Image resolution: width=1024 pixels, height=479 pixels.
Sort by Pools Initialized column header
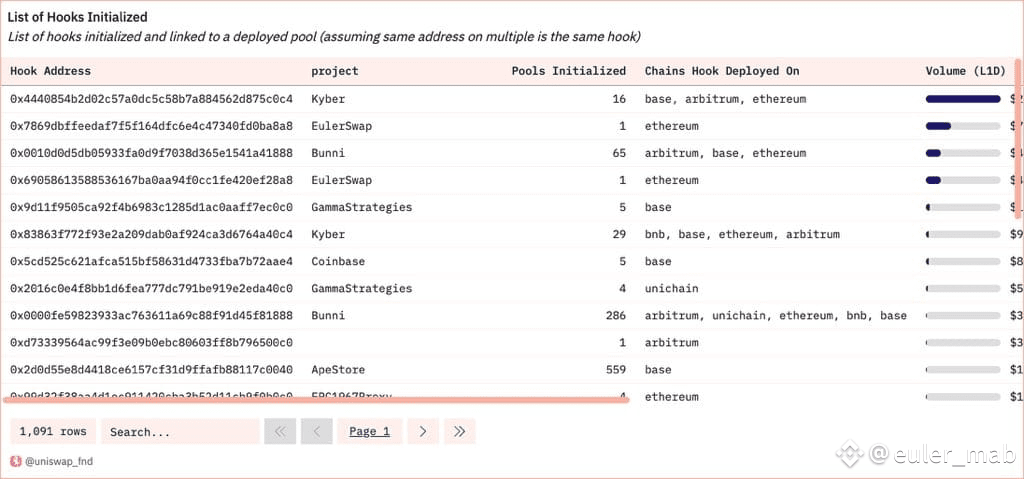(x=569, y=71)
